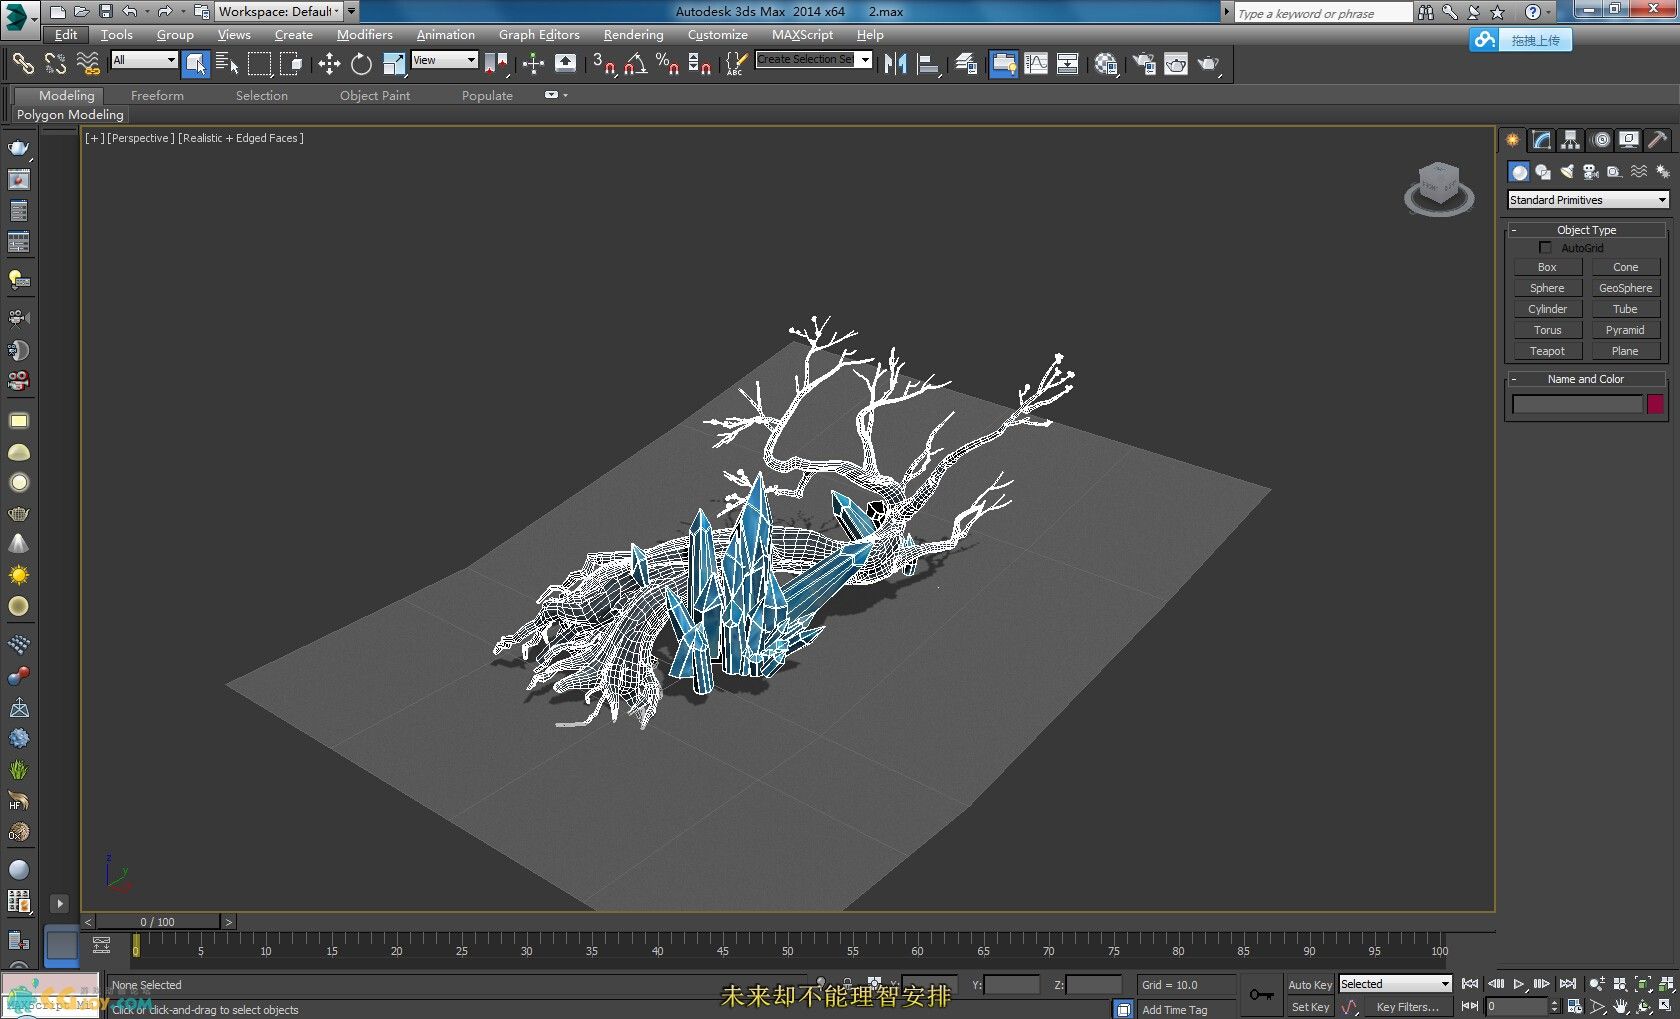Screen dimensions: 1680x1019
Task: Activate the Select and Rotate tool
Action: pyautogui.click(x=361, y=64)
